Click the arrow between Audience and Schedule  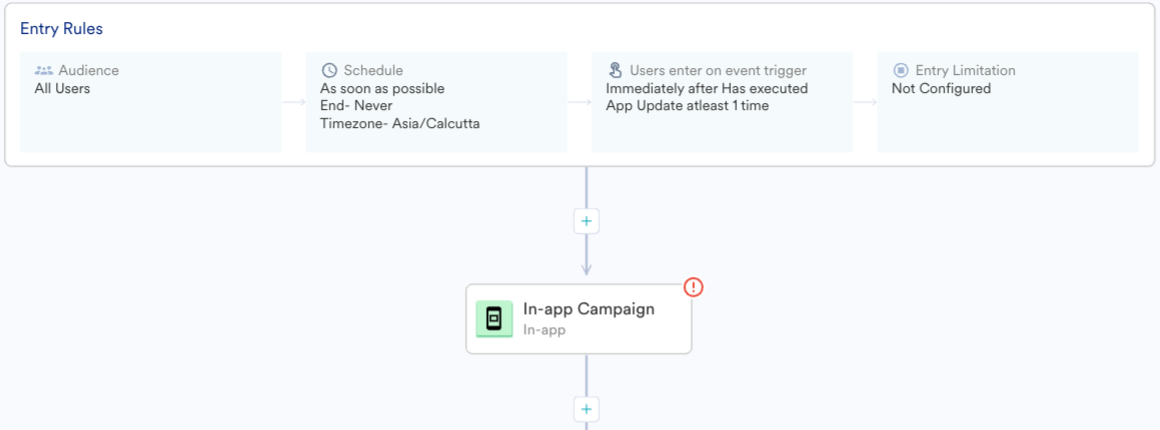coord(294,102)
